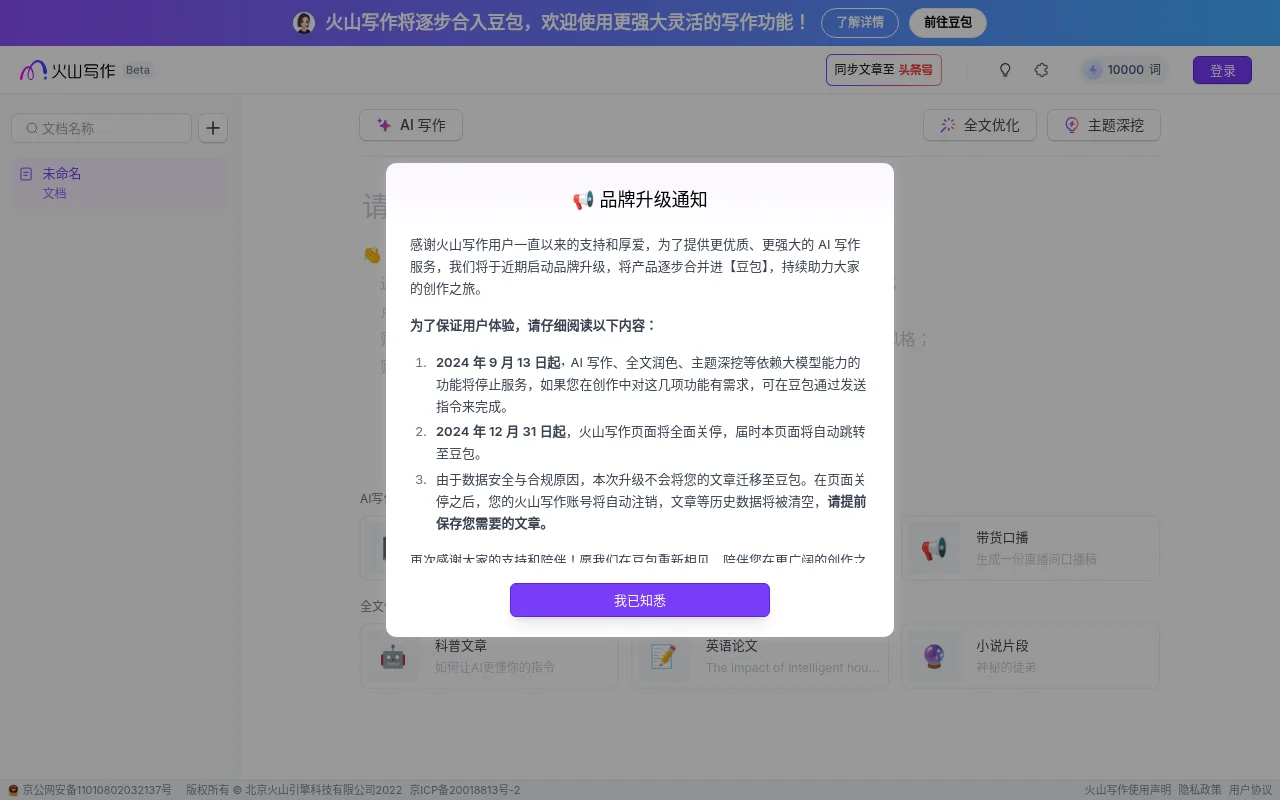The image size is (1280, 800).
Task: Click the 同步文章至头条号 button
Action: click(x=883, y=70)
